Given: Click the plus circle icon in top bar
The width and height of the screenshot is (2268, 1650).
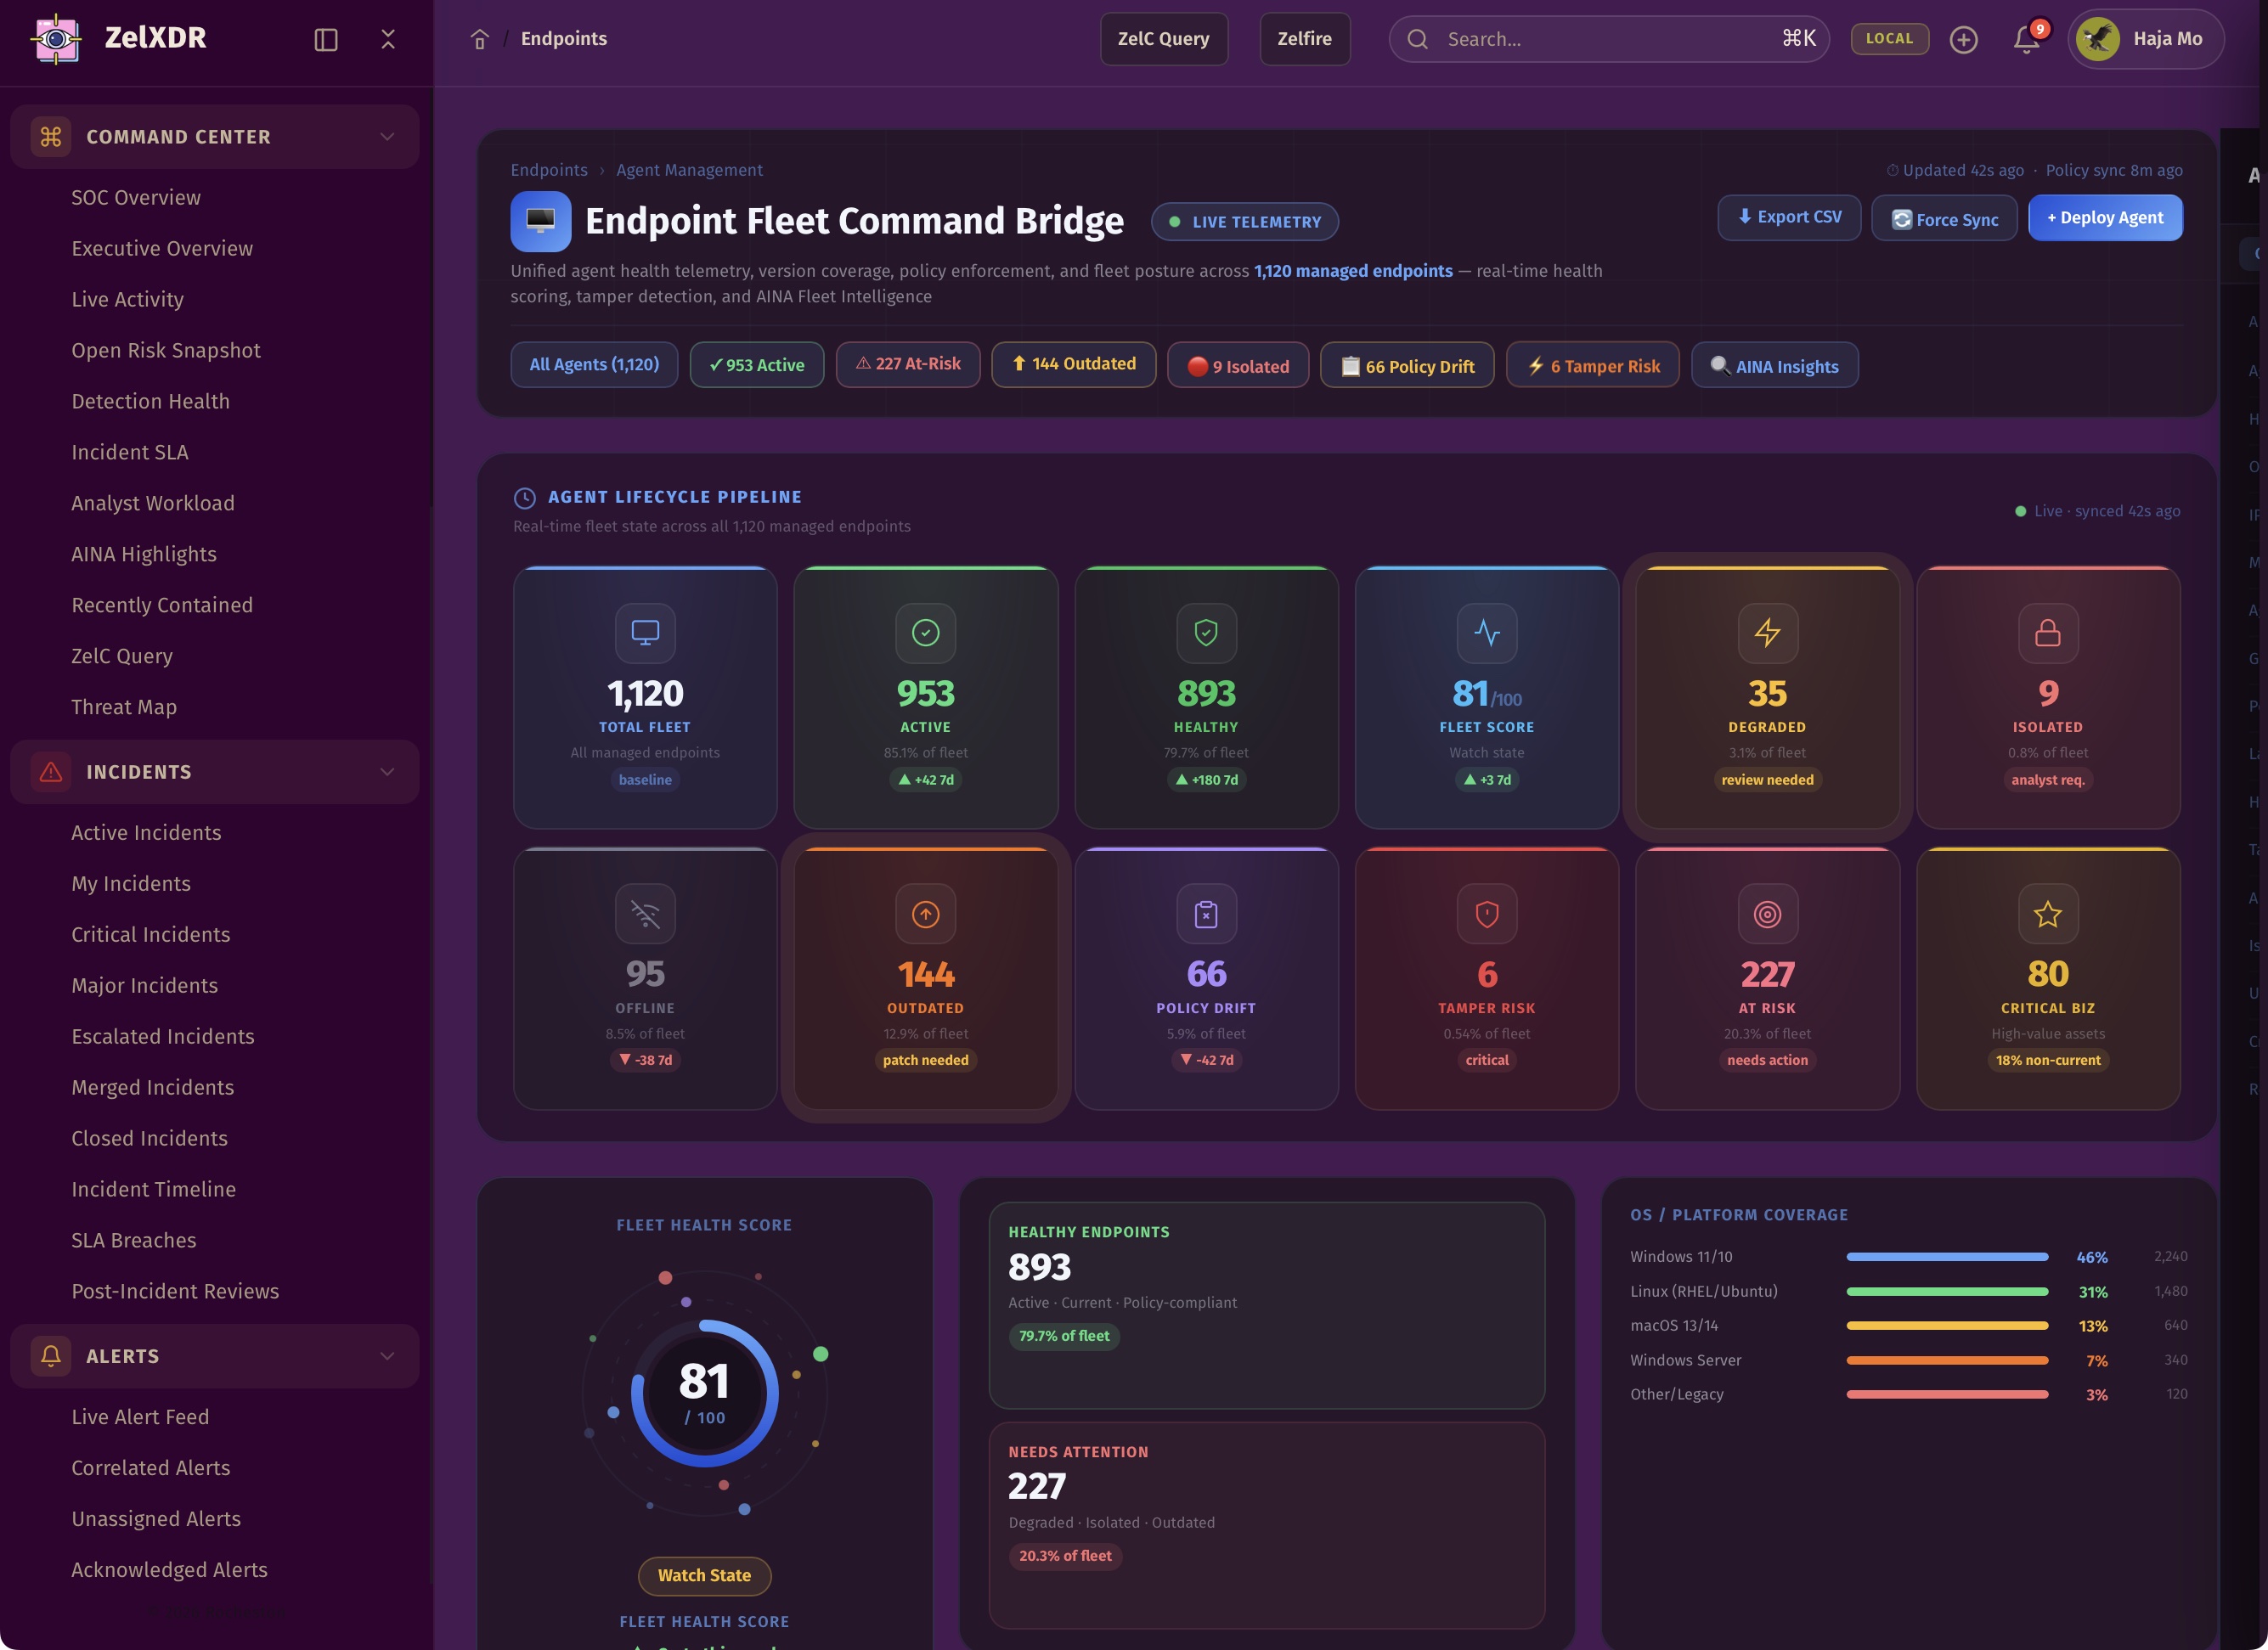Looking at the screenshot, I should coord(1963,39).
